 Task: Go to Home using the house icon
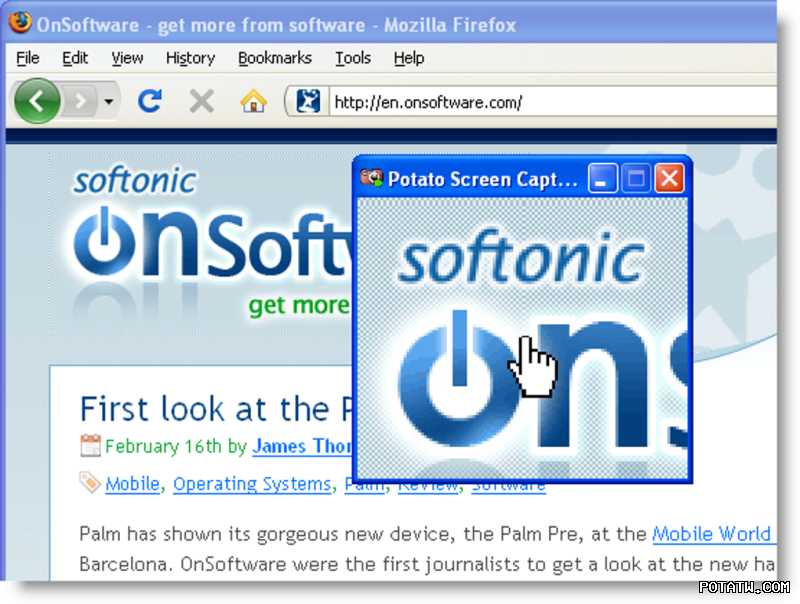tap(254, 101)
